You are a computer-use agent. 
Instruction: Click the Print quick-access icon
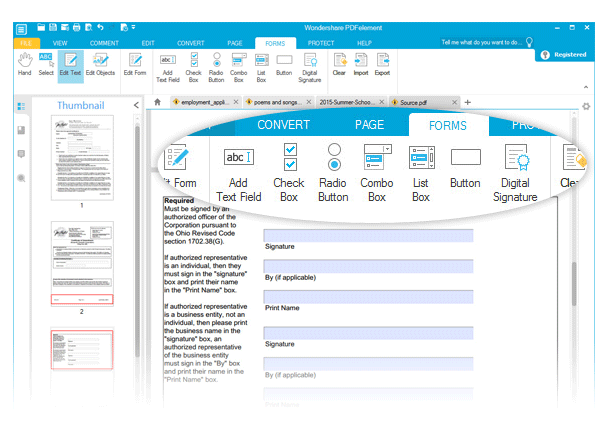coord(77,27)
